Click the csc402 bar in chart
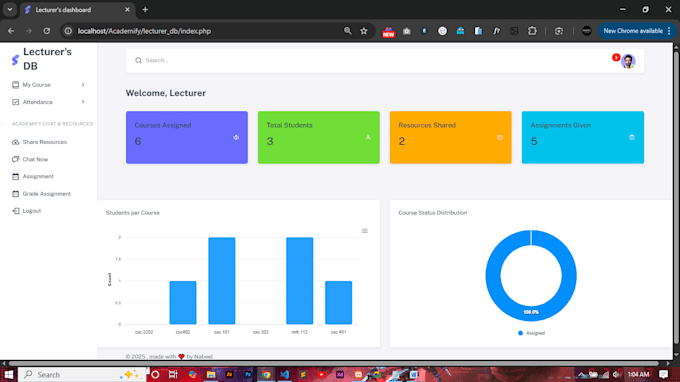 183,303
